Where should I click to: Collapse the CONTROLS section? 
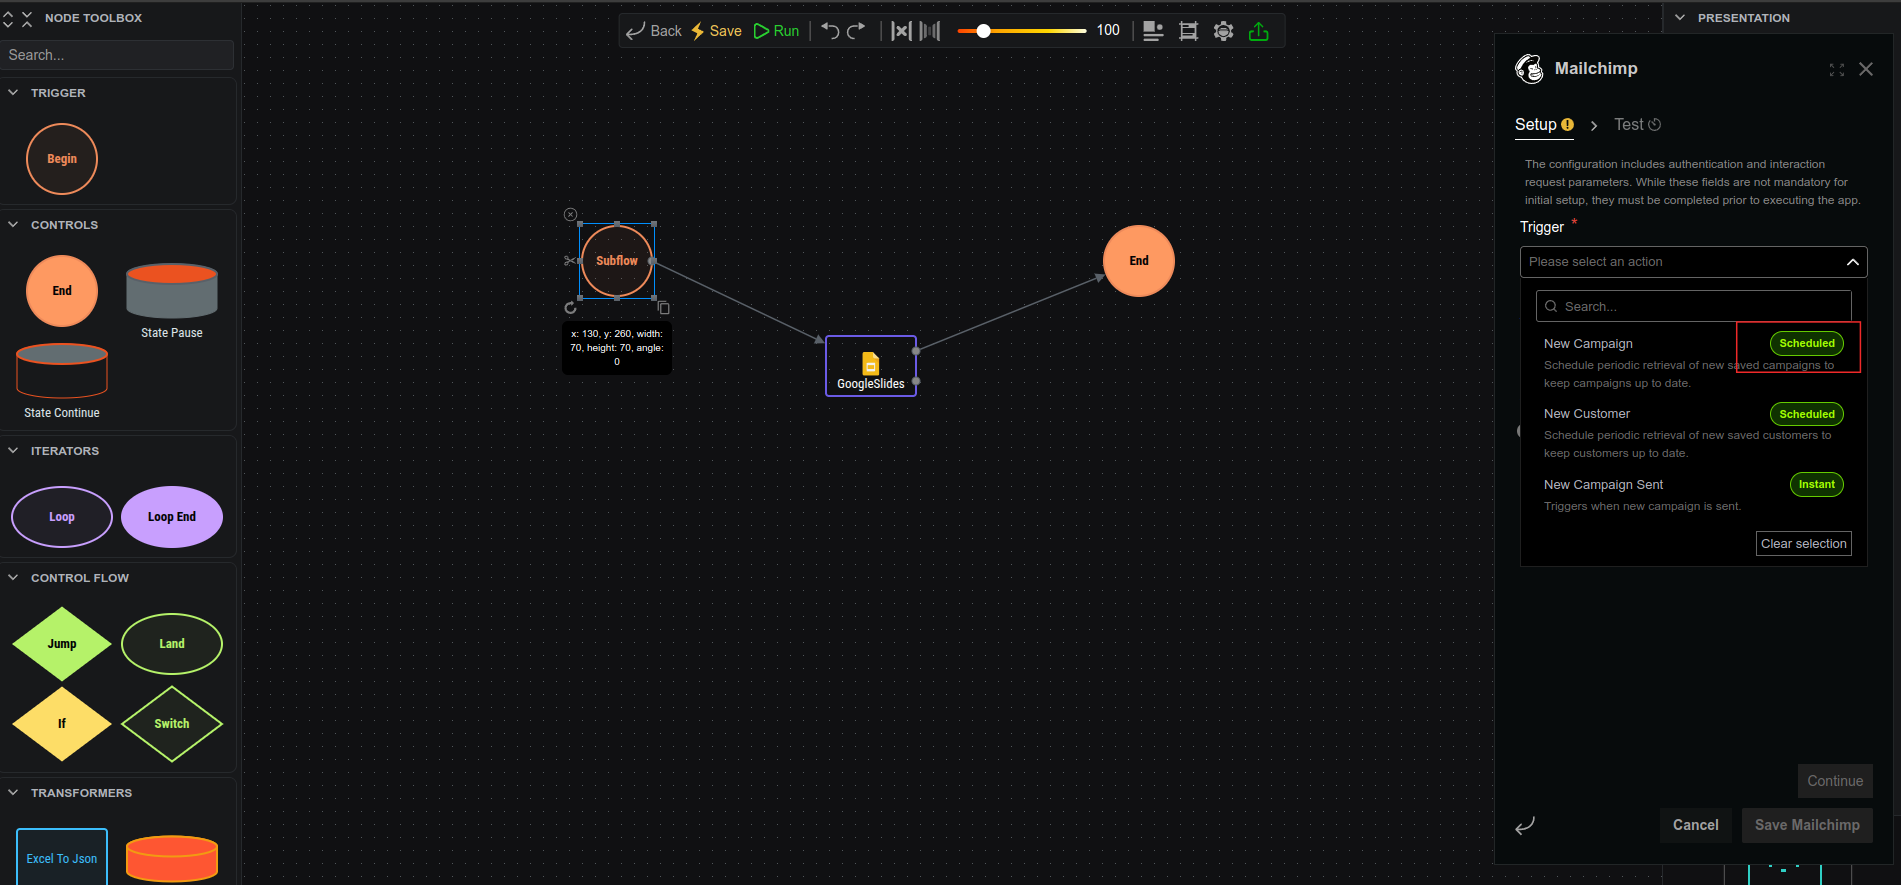pos(14,224)
